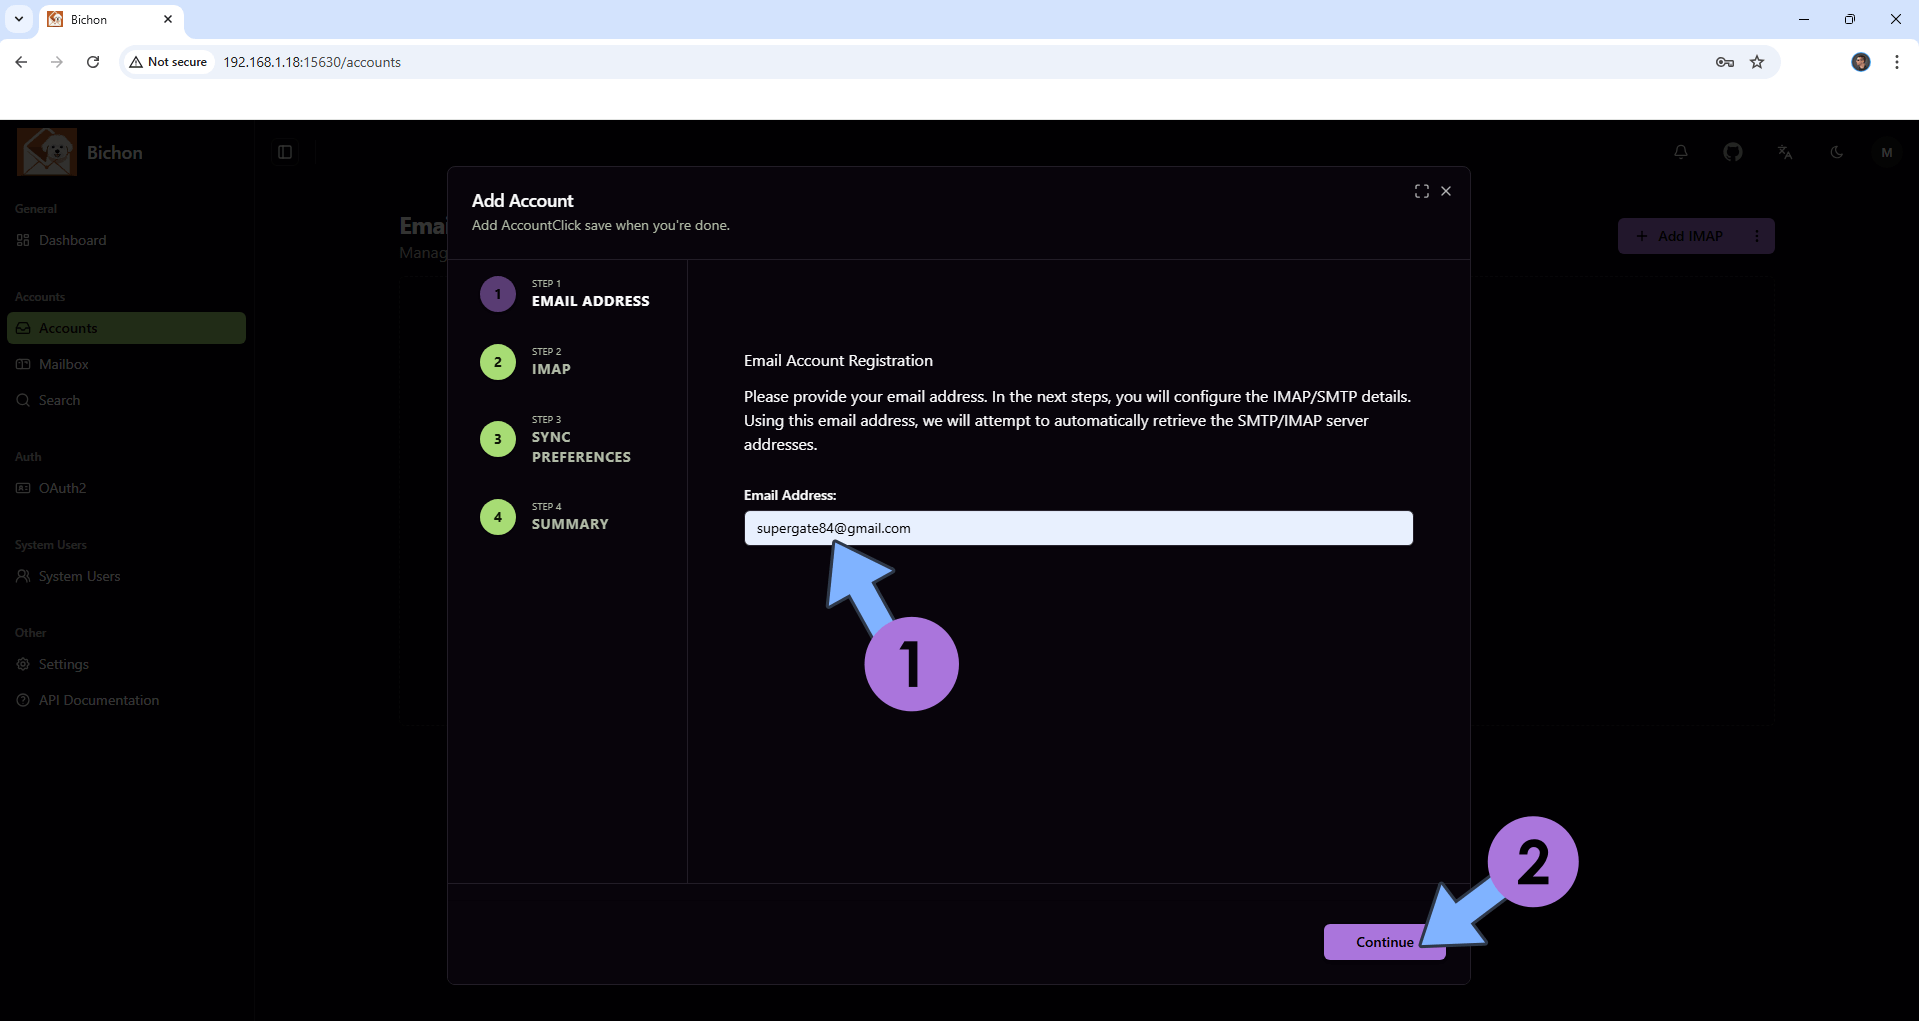Open Dashboard in the sidebar
The image size is (1919, 1021).
72,240
